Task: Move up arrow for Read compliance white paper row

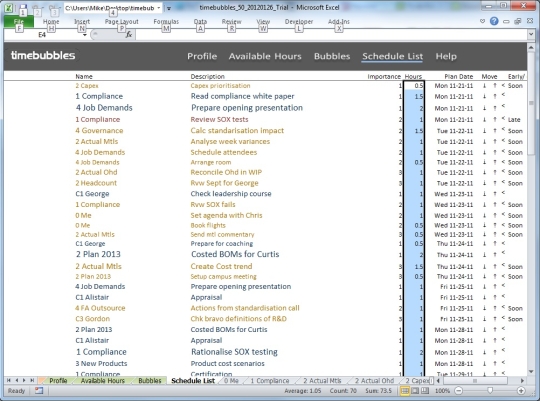Action: click(x=495, y=96)
